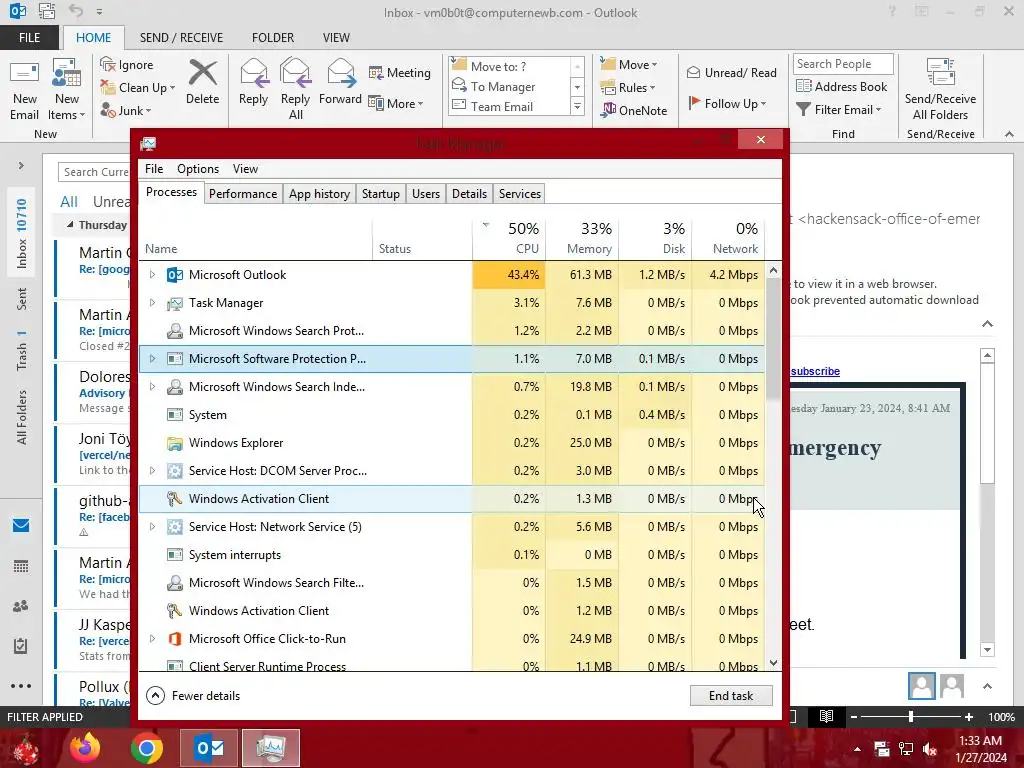The height and width of the screenshot is (768, 1024).
Task: Open Tasks view in Outlook navigation bar
Action: click(21, 646)
